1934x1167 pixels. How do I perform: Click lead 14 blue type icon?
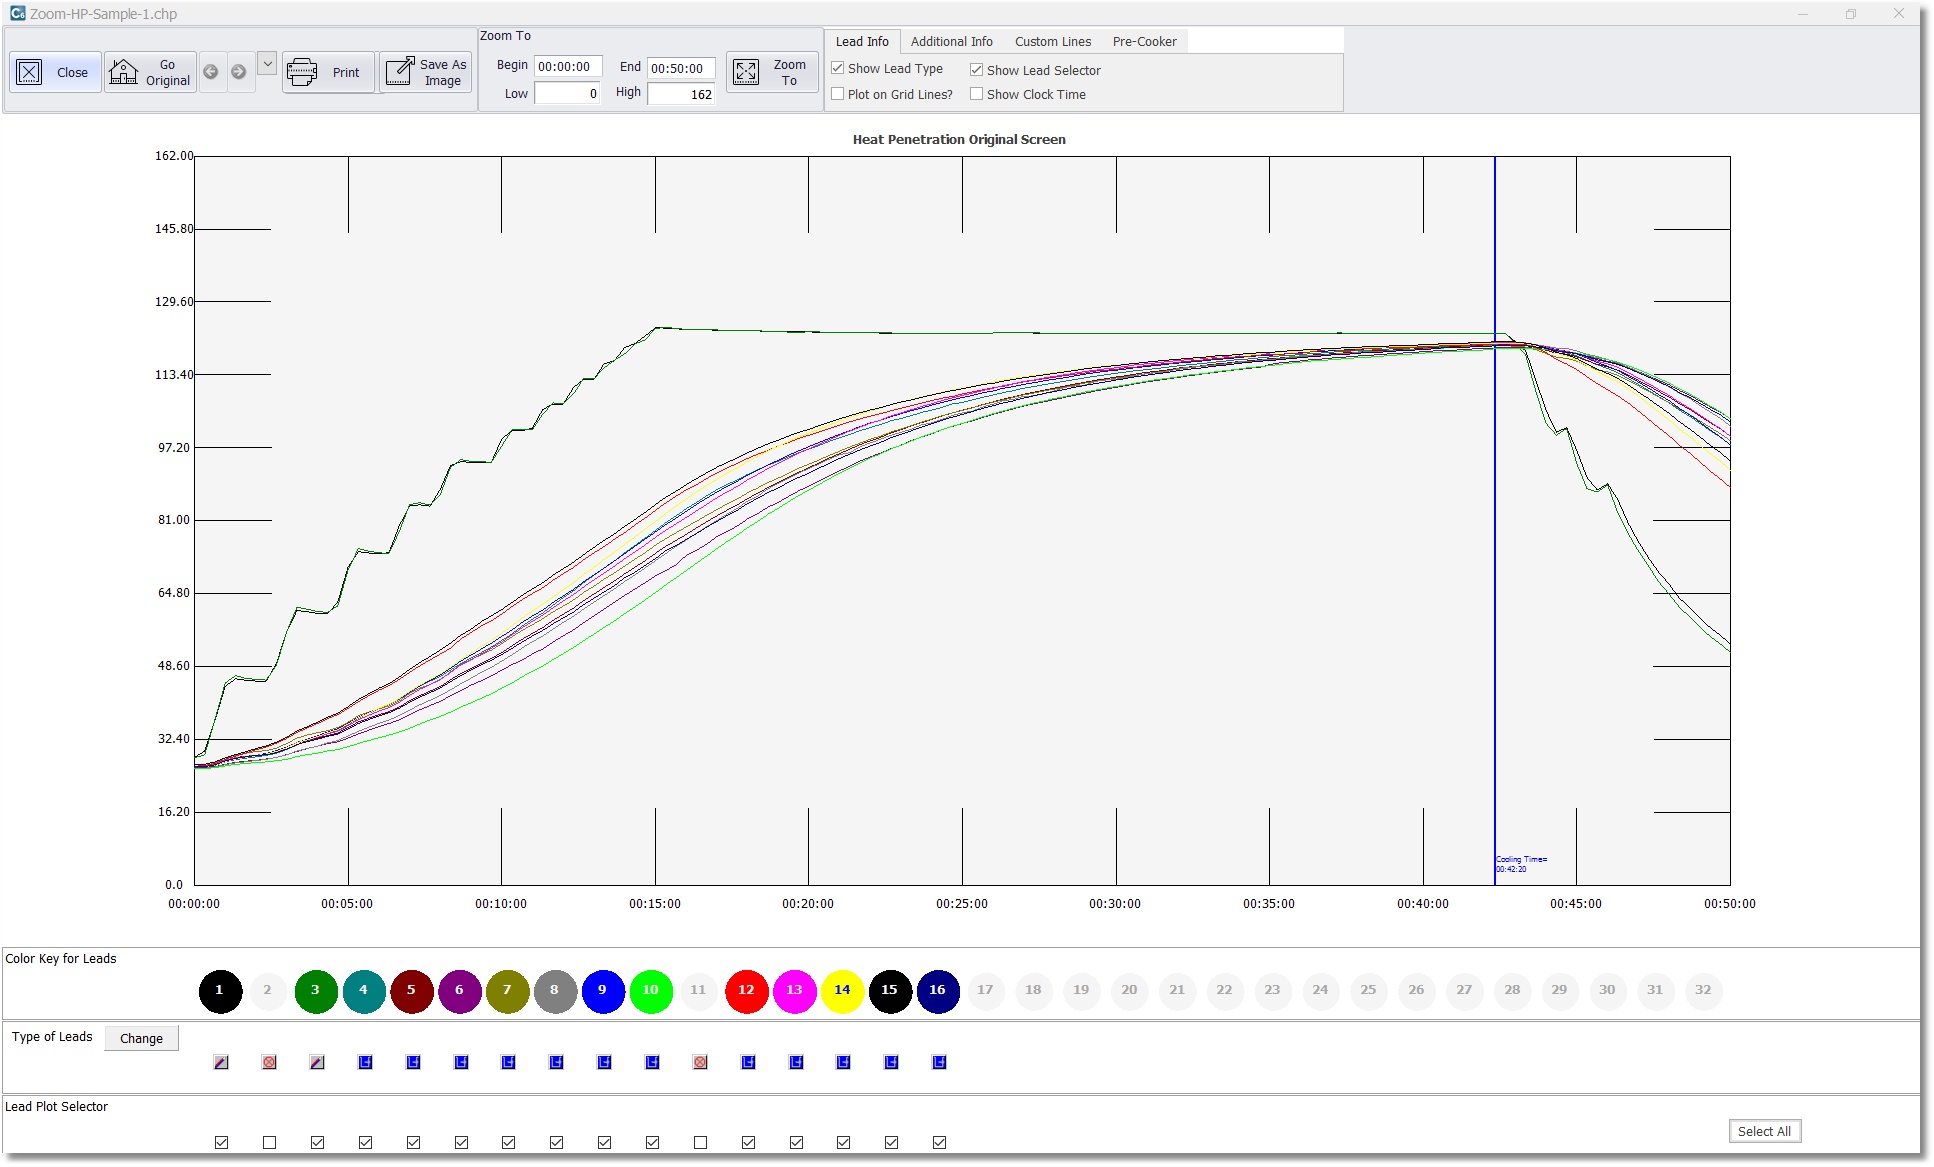843,1062
